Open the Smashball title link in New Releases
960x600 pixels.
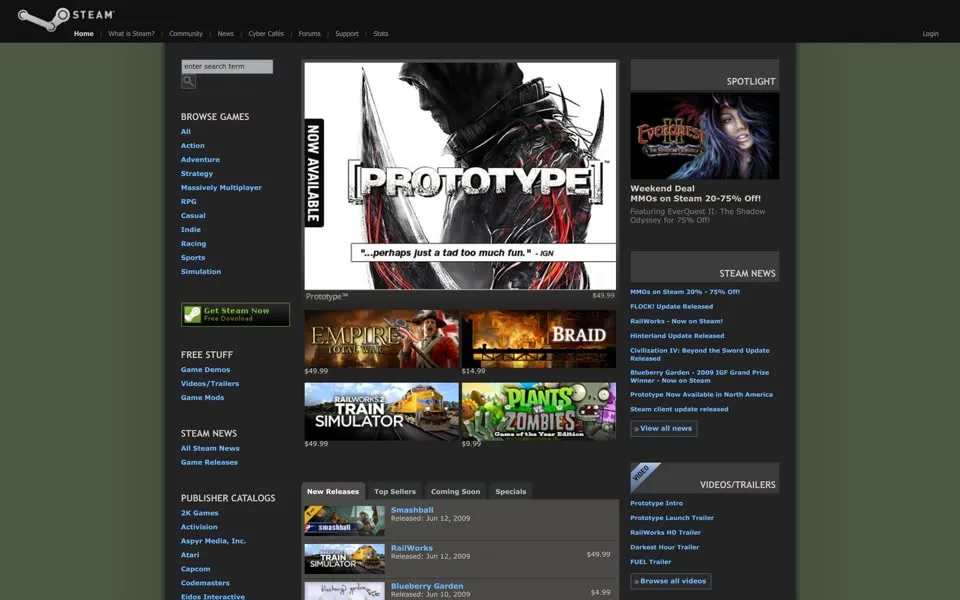pos(412,510)
